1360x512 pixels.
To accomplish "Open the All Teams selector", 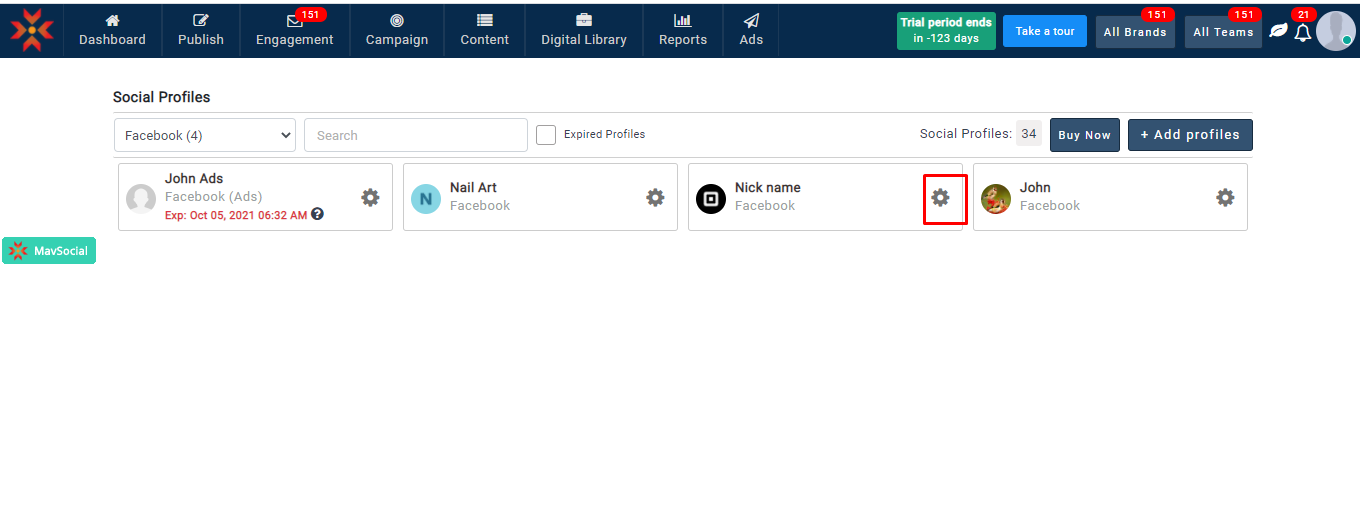I will pos(1223,32).
